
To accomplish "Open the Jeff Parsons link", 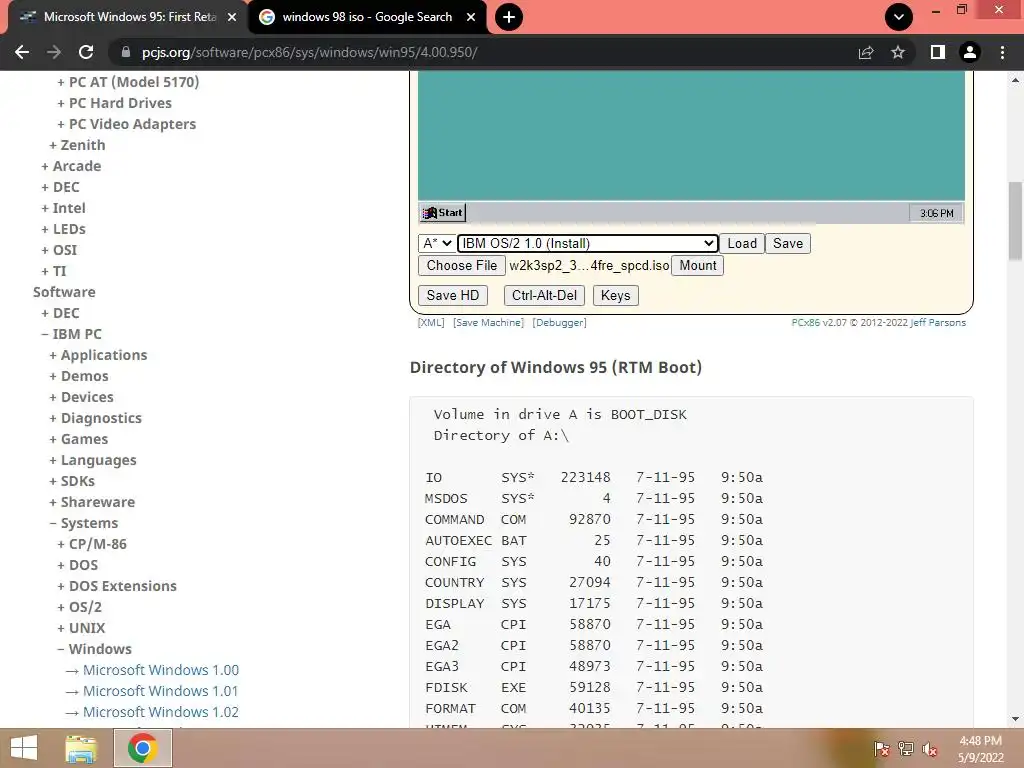I will point(938,323).
